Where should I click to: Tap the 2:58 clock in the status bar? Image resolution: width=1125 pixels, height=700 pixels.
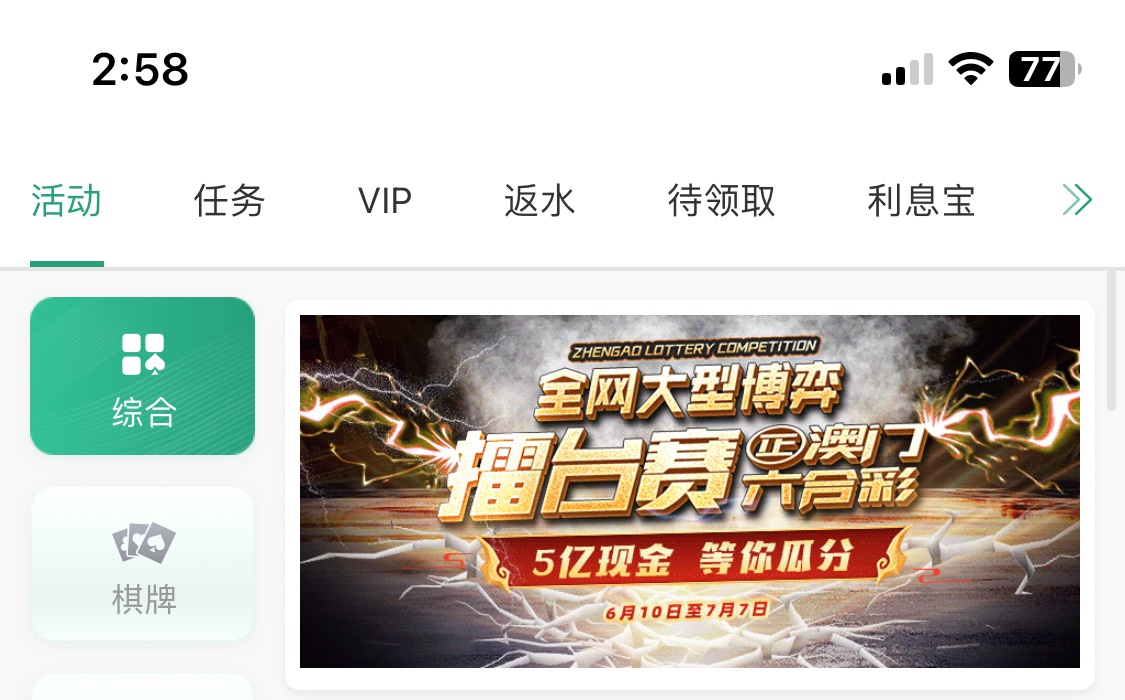[x=140, y=70]
